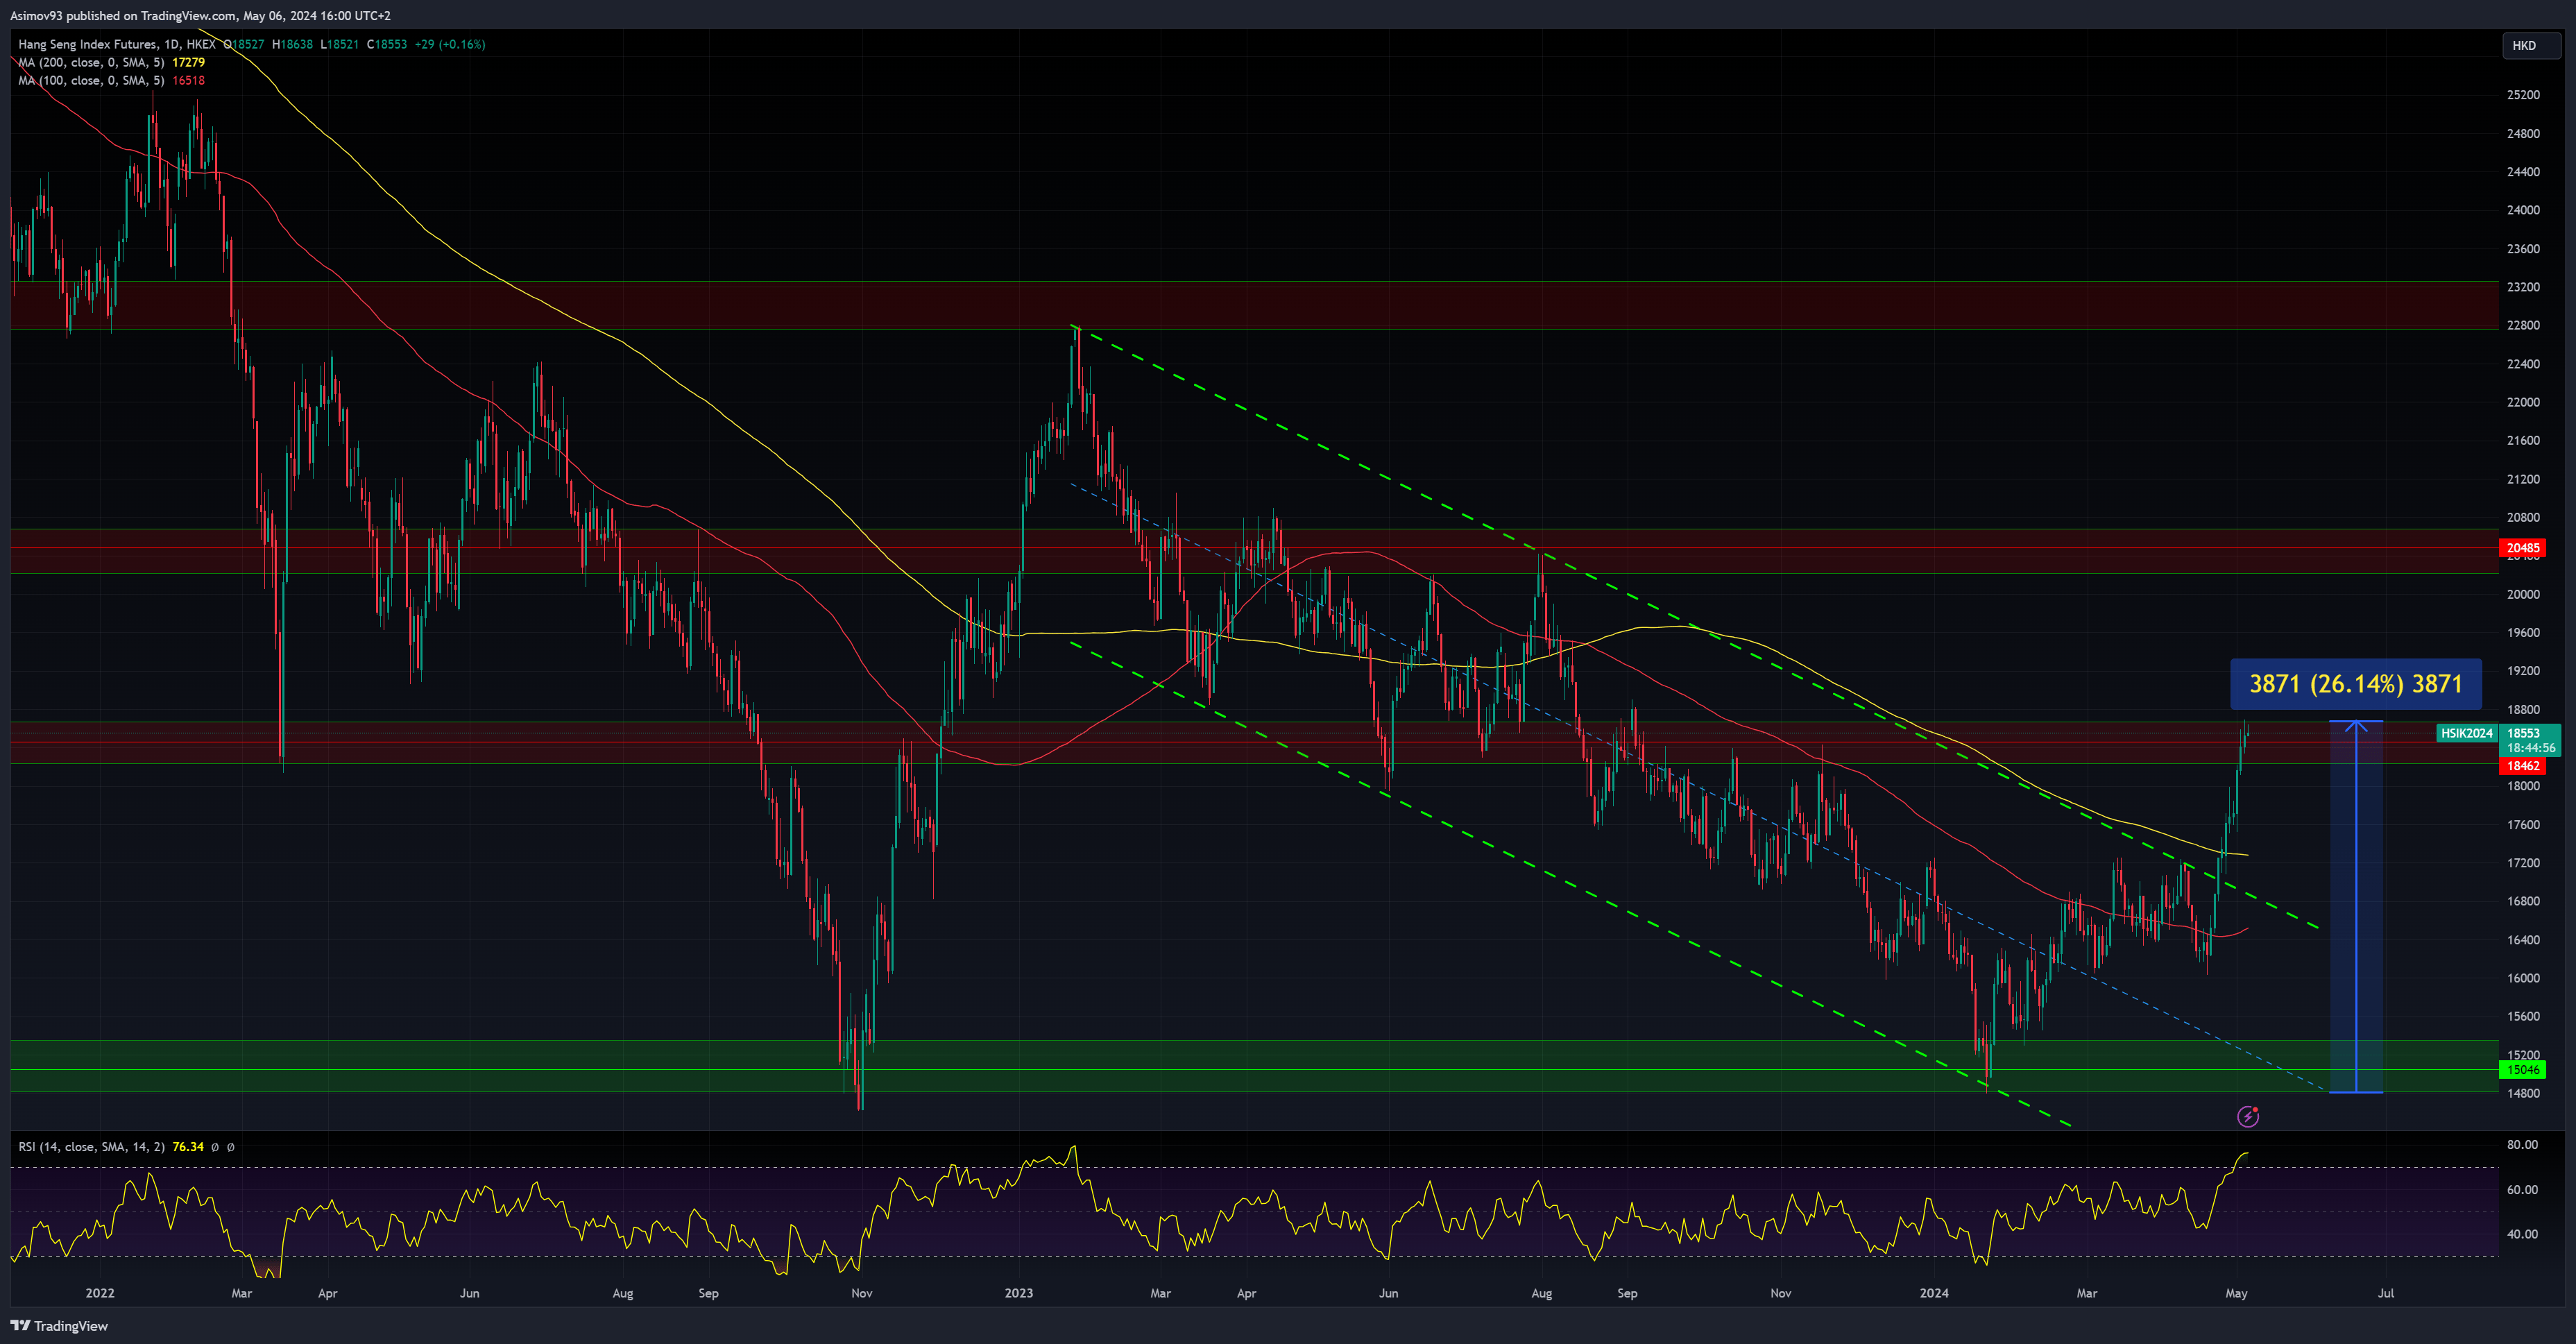The height and width of the screenshot is (1344, 2576).
Task: Click the 40.00 RSI axis label
Action: coord(2522,1234)
